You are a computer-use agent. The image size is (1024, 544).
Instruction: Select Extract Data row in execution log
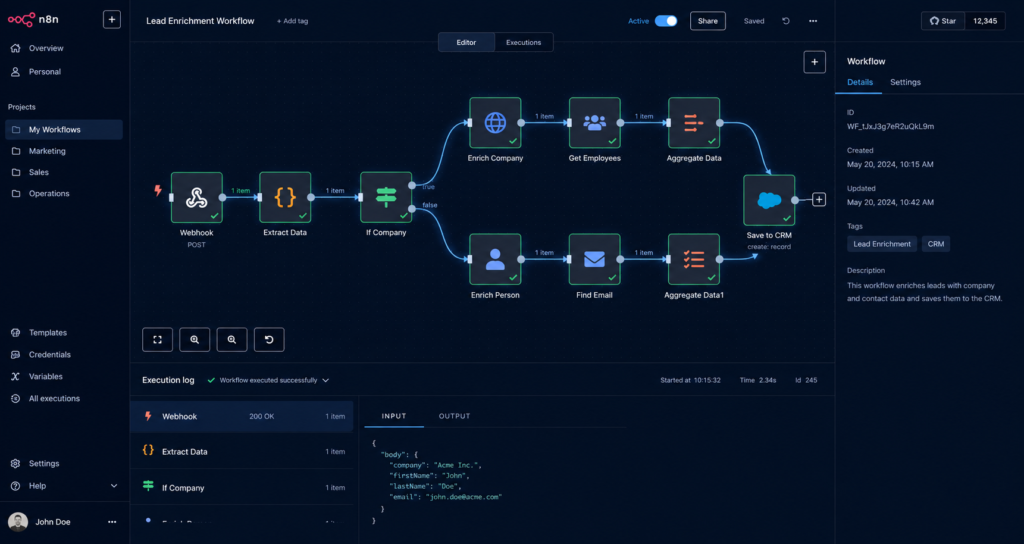242,451
